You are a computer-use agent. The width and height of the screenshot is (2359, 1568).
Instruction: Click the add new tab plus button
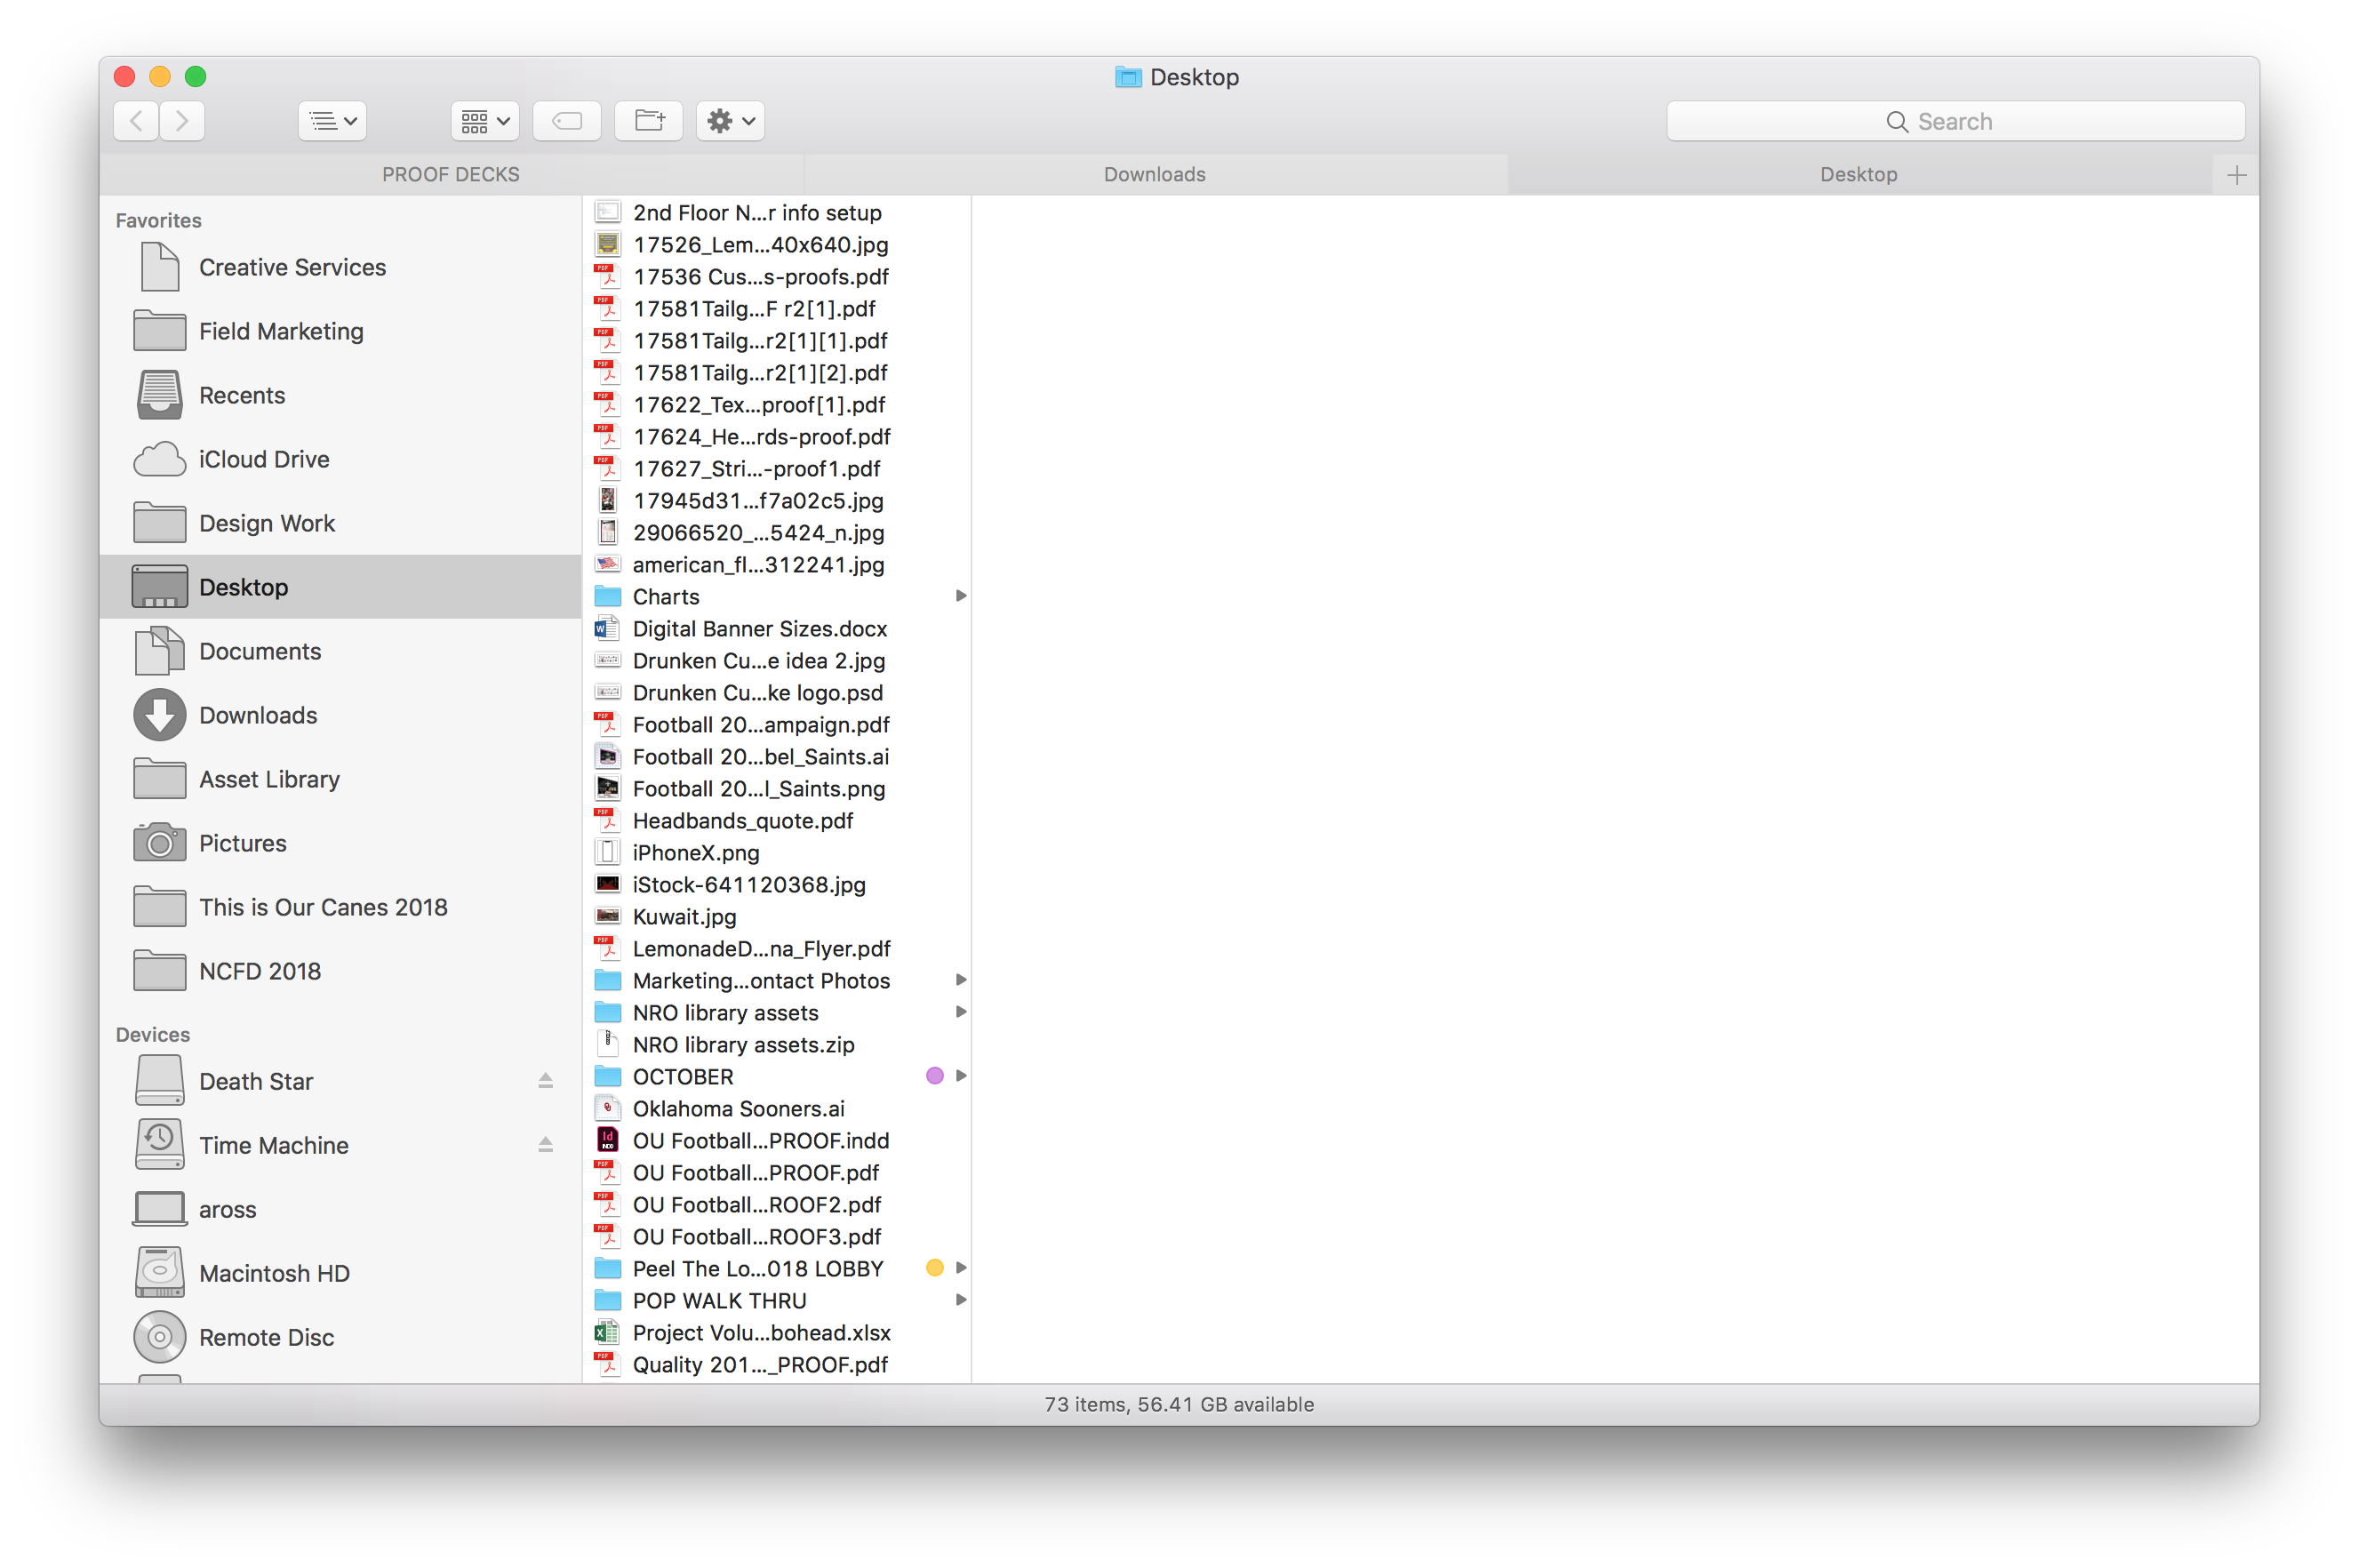click(x=2237, y=175)
